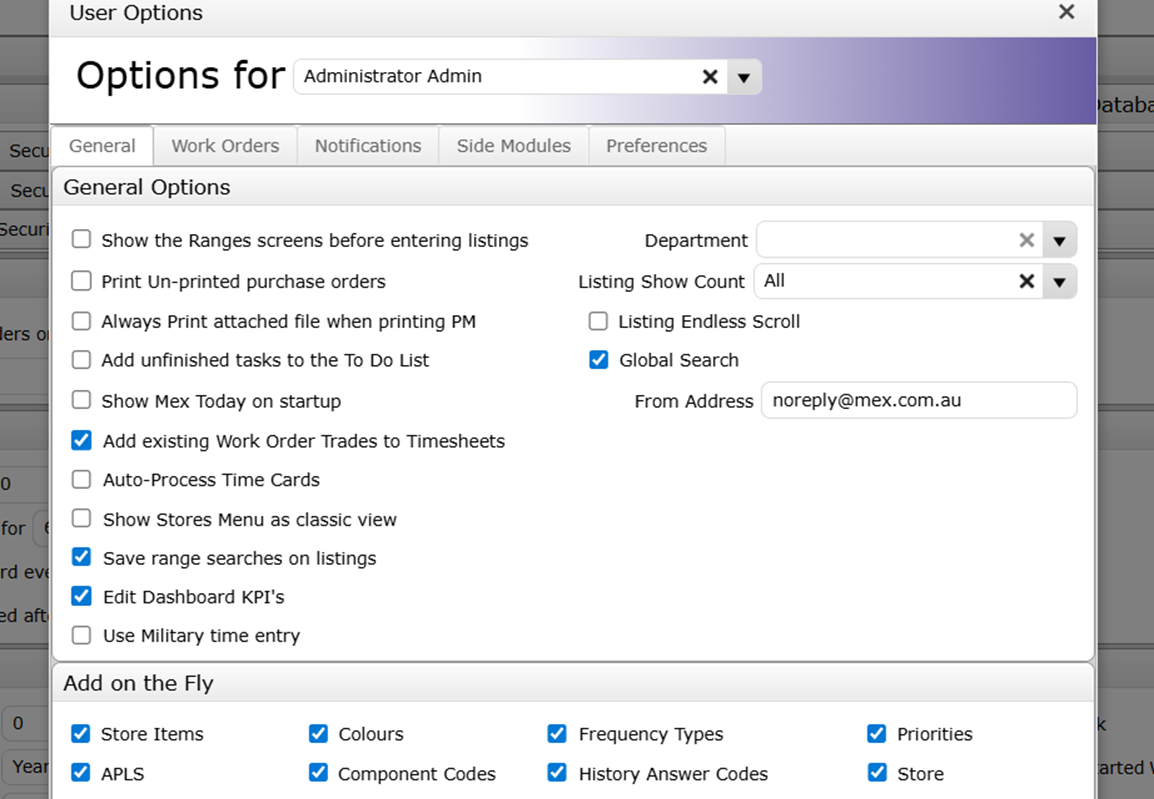The height and width of the screenshot is (799, 1154).
Task: Uncheck Edit Dashboard KPI's
Action: [82, 597]
